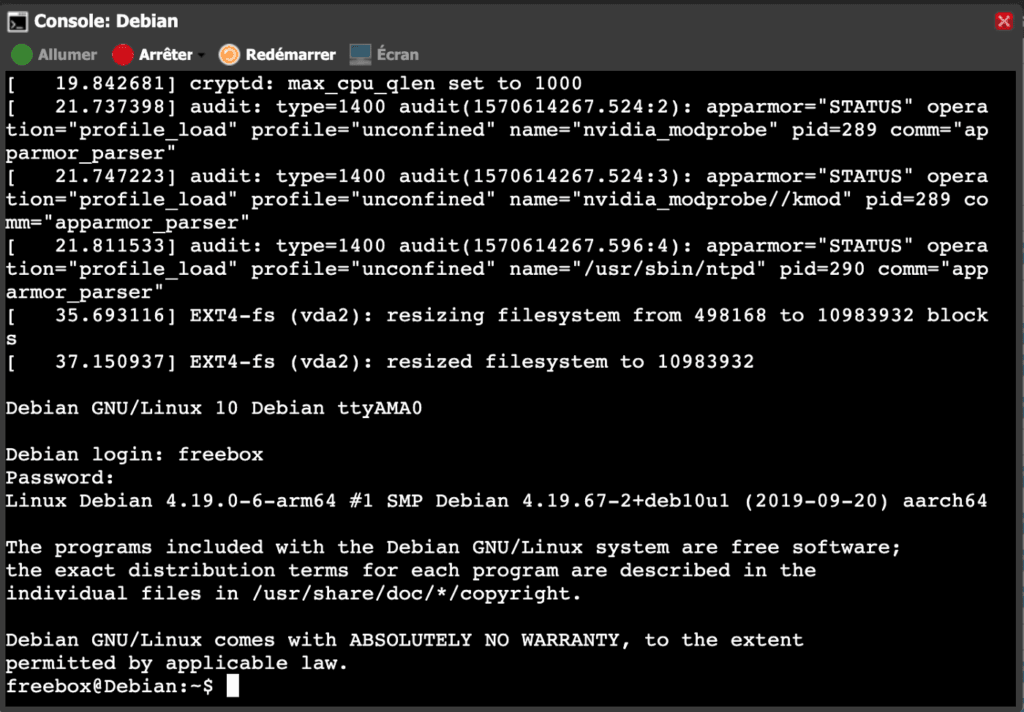Click the orange Redémarrer restart icon
Image resolution: width=1024 pixels, height=712 pixels.
[x=229, y=55]
